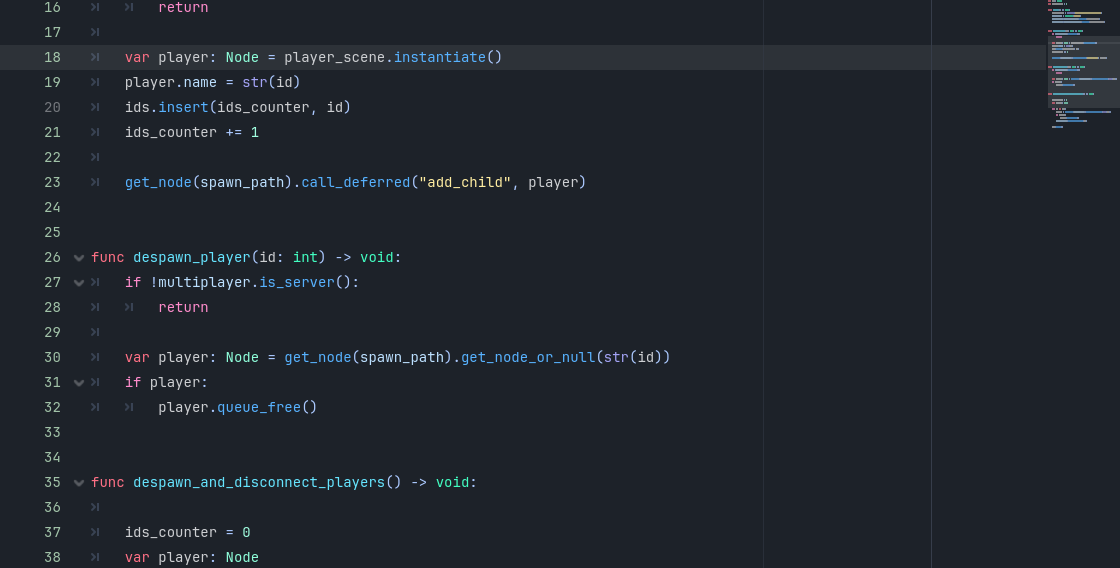The width and height of the screenshot is (1120, 568).
Task: Place cursor on the instantiate method call
Action: (x=439, y=57)
